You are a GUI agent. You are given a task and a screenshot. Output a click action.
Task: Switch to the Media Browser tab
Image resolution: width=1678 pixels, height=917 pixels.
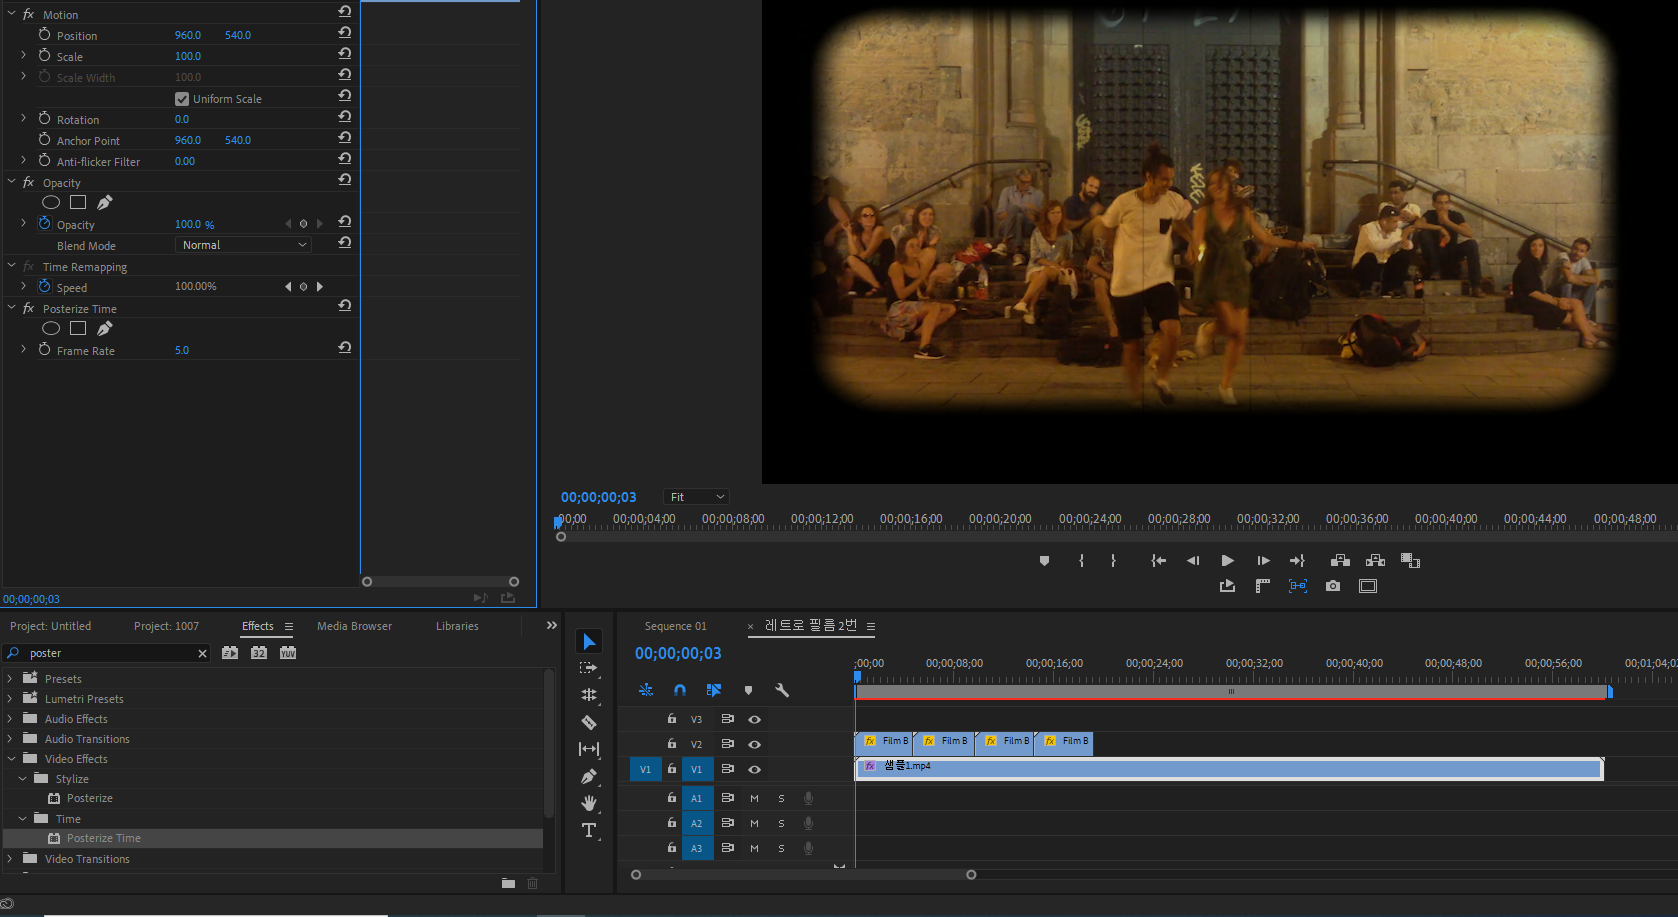click(x=354, y=626)
